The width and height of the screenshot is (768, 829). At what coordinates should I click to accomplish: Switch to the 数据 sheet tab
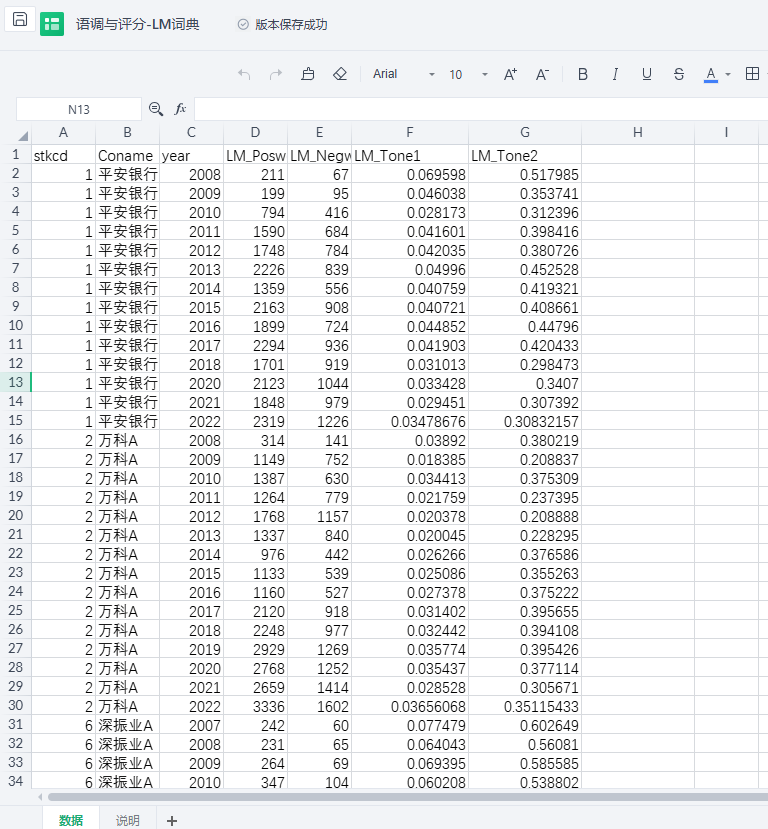point(71,819)
